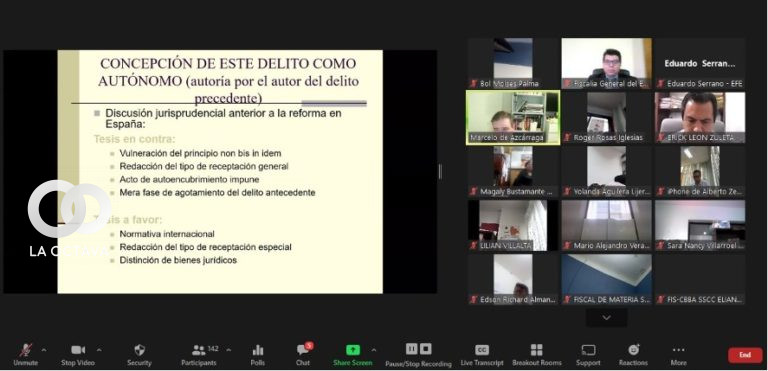Select FISCAL DE MATERIA S... video tile
The height and width of the screenshot is (371, 768).
click(606, 279)
